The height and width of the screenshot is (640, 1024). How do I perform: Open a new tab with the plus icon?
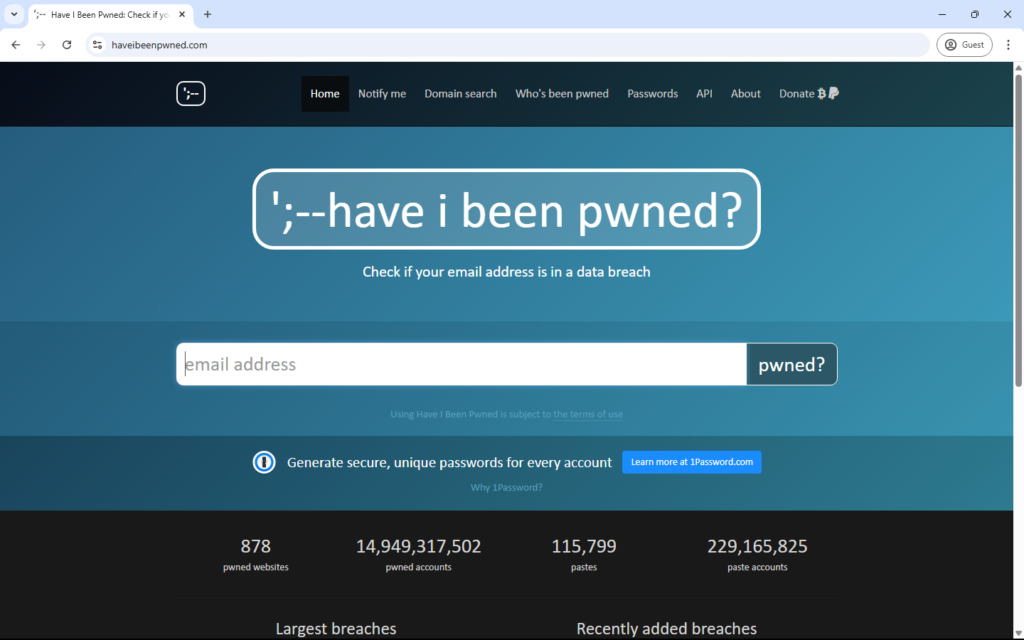(208, 14)
